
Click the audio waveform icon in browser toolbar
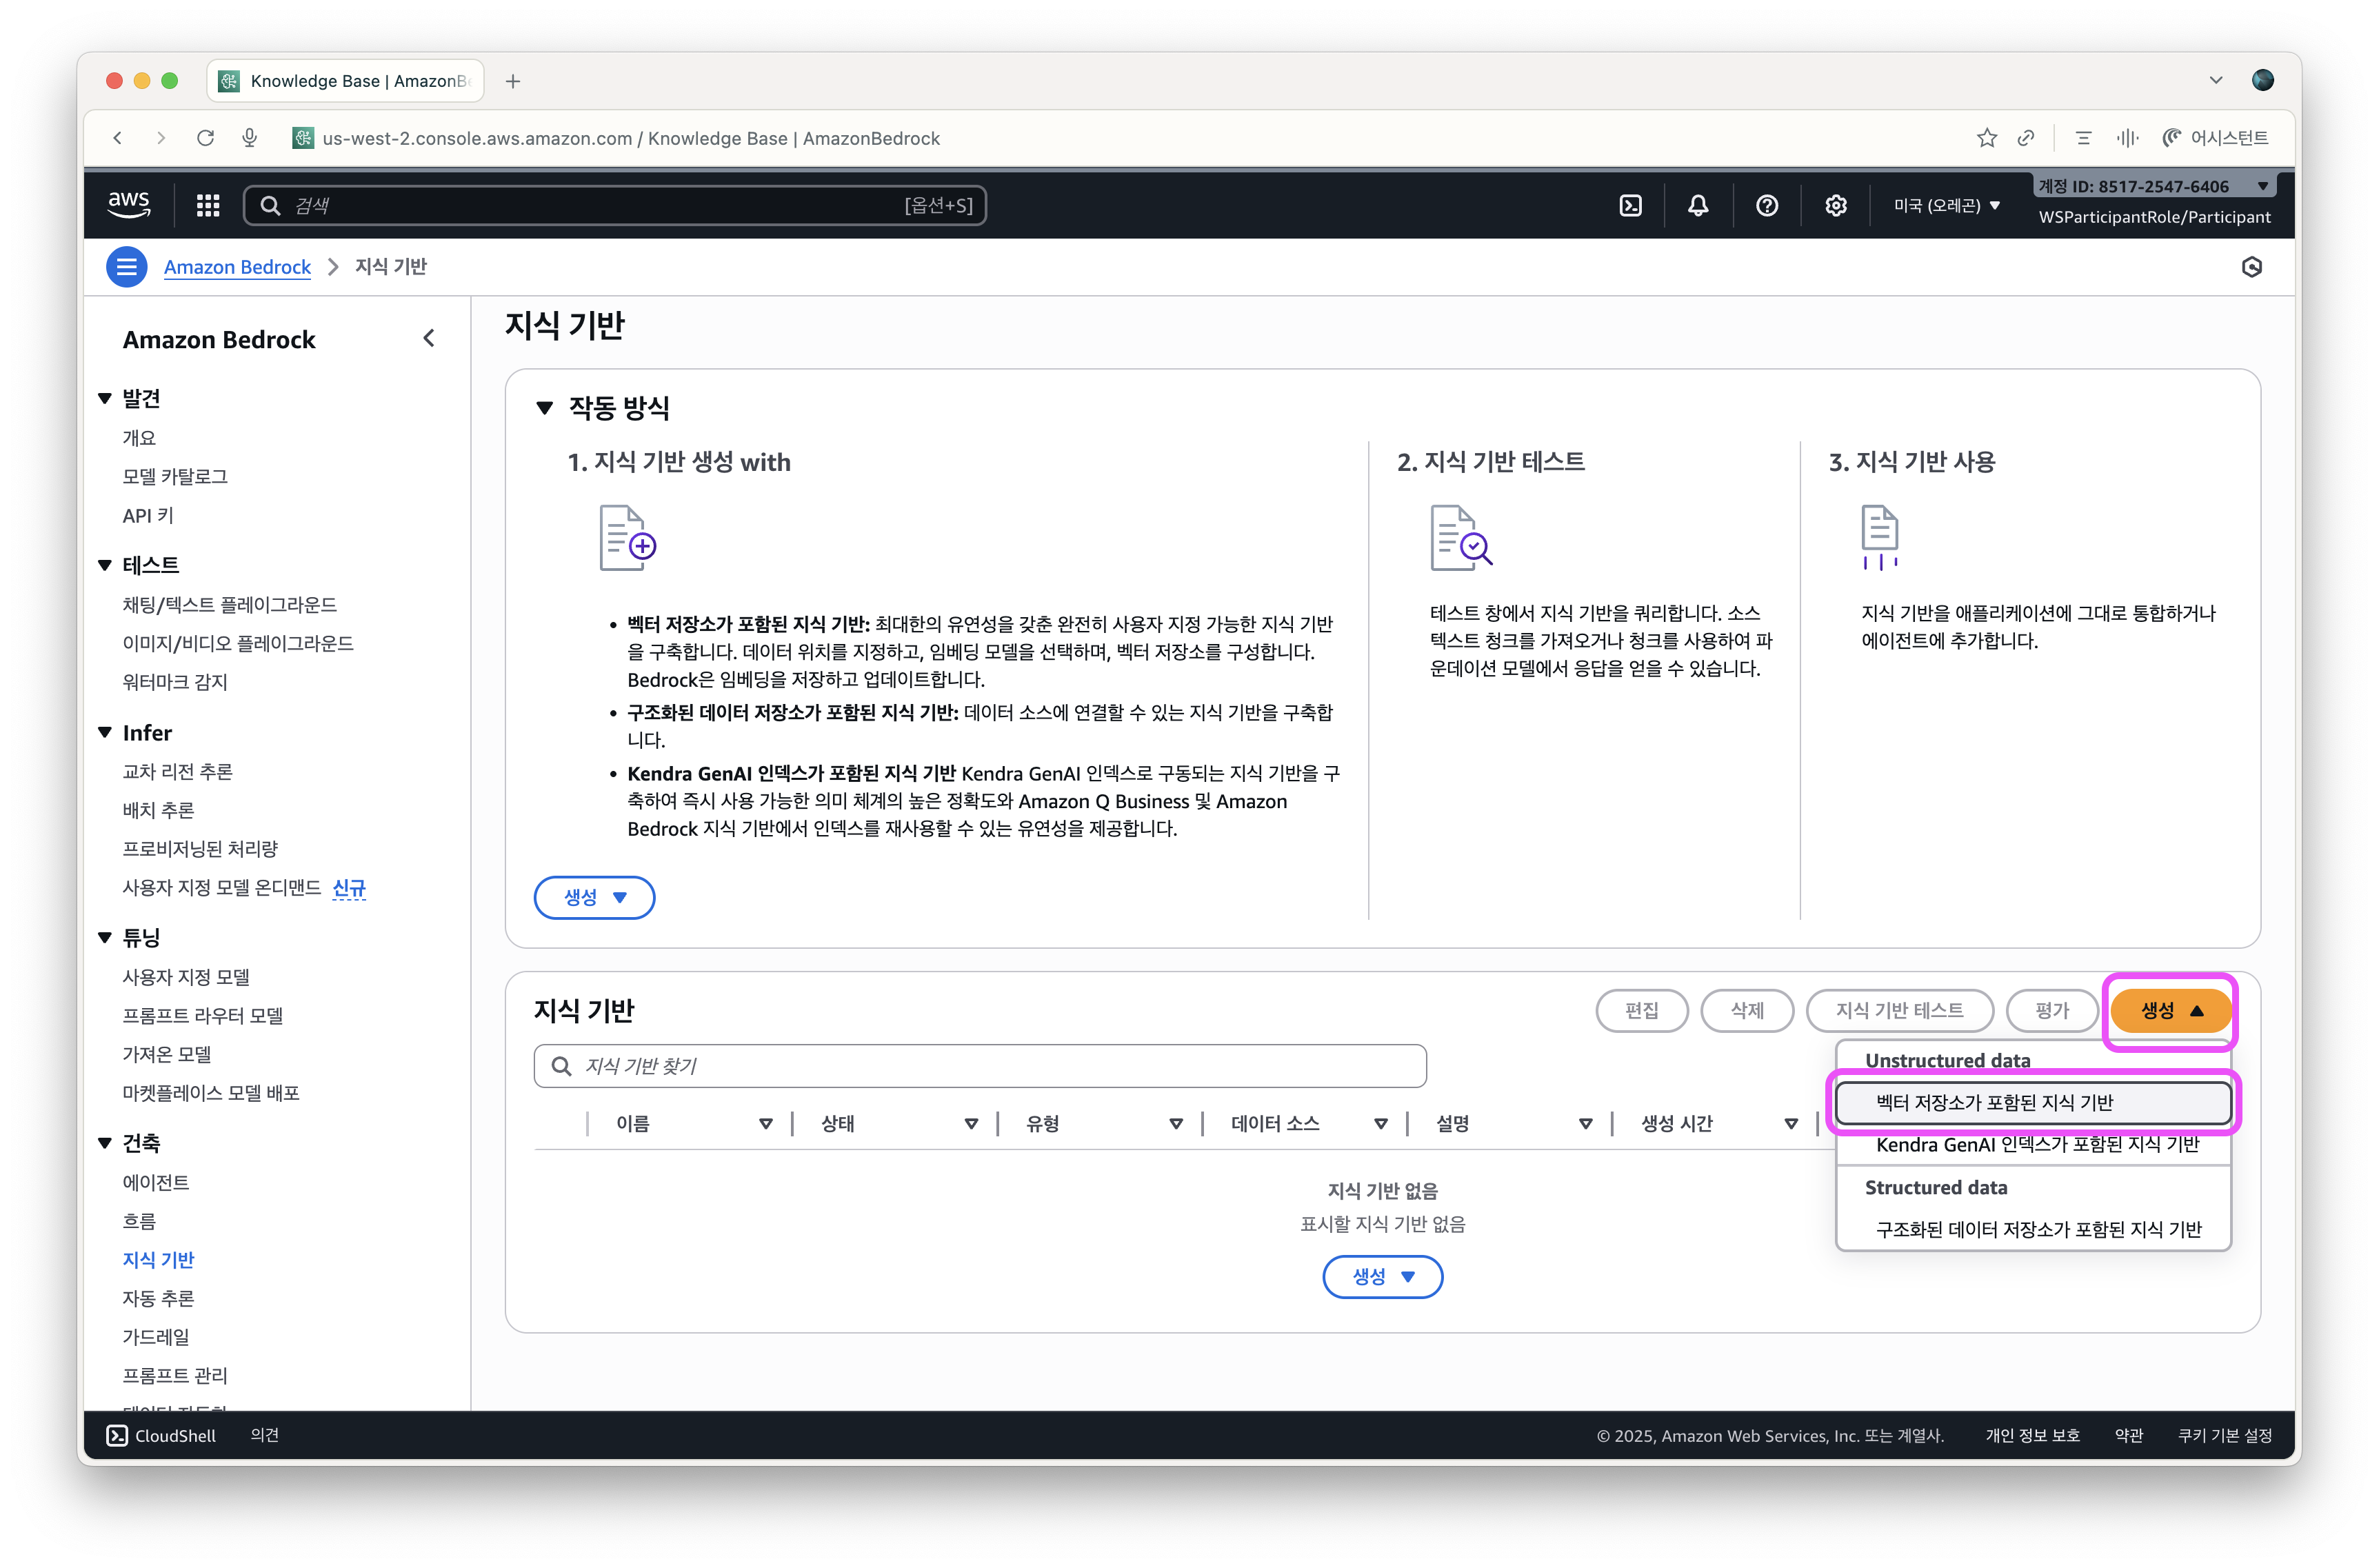2127,138
